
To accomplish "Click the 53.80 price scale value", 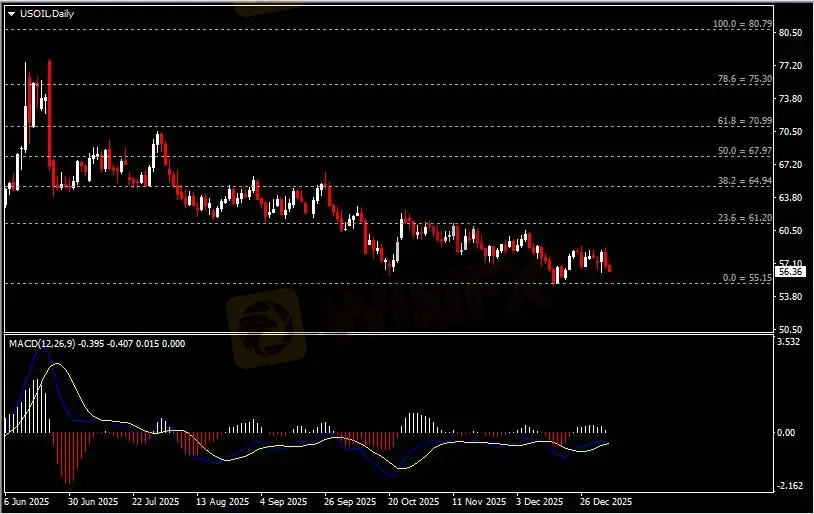I will 791,296.
